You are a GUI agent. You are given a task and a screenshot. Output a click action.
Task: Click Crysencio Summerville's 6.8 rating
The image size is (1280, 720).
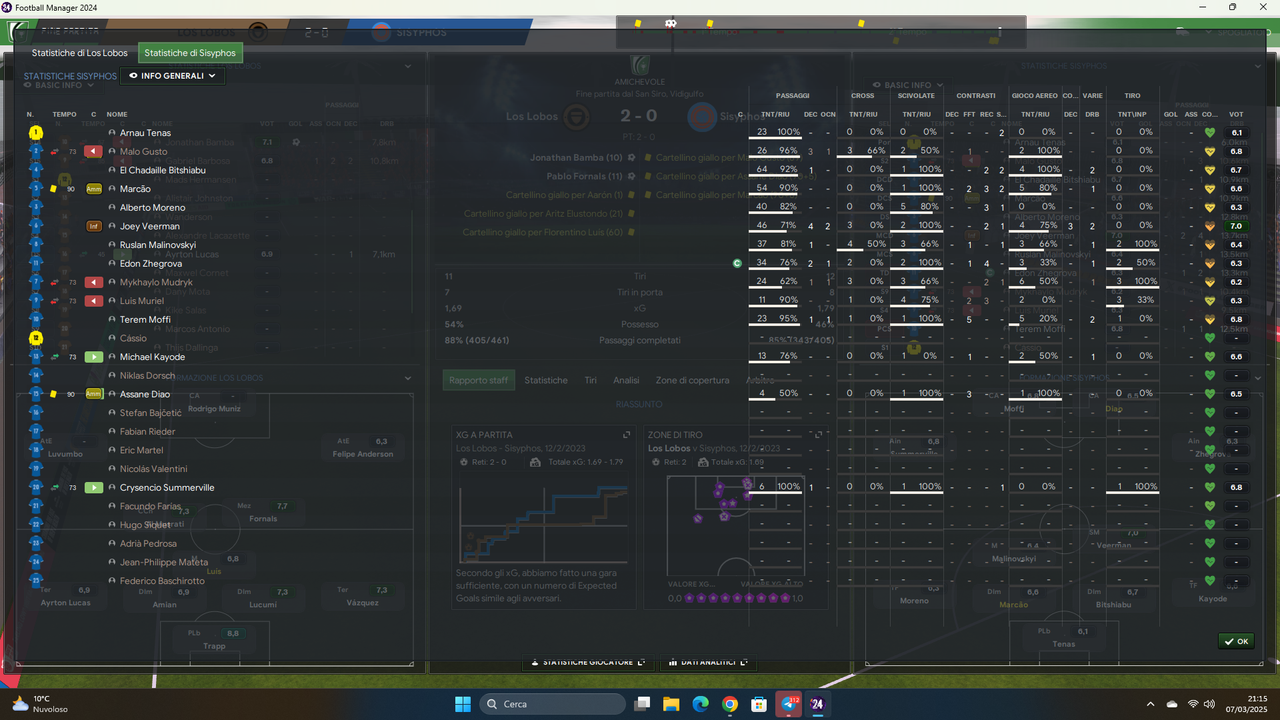click(x=1237, y=488)
